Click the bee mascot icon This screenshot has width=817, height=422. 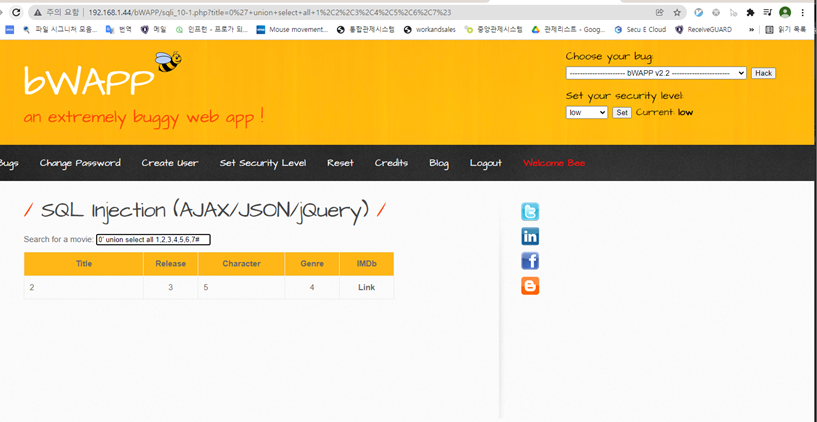pyautogui.click(x=168, y=61)
